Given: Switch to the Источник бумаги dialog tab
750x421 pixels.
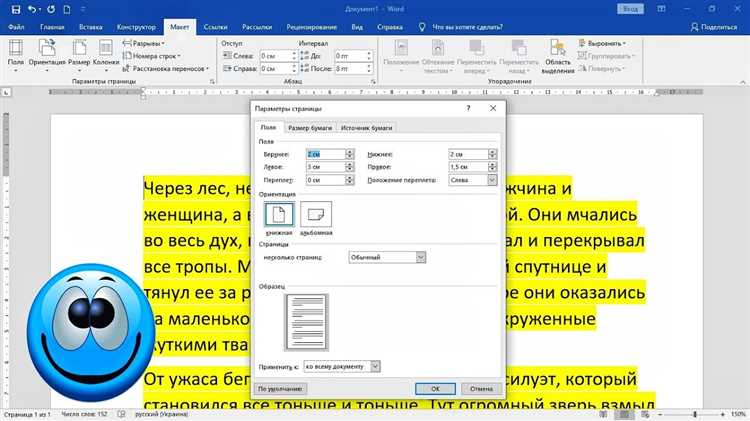Looking at the screenshot, I should click(366, 128).
